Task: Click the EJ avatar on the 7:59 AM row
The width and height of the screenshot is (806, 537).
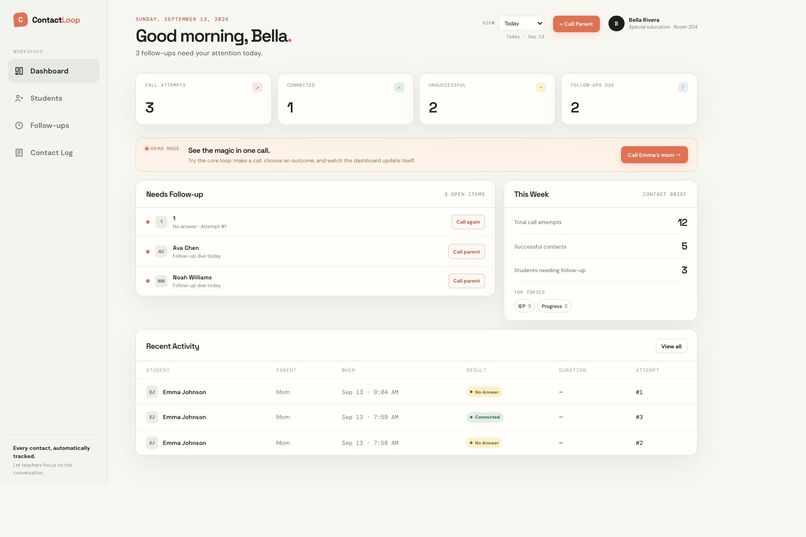Action: (152, 417)
